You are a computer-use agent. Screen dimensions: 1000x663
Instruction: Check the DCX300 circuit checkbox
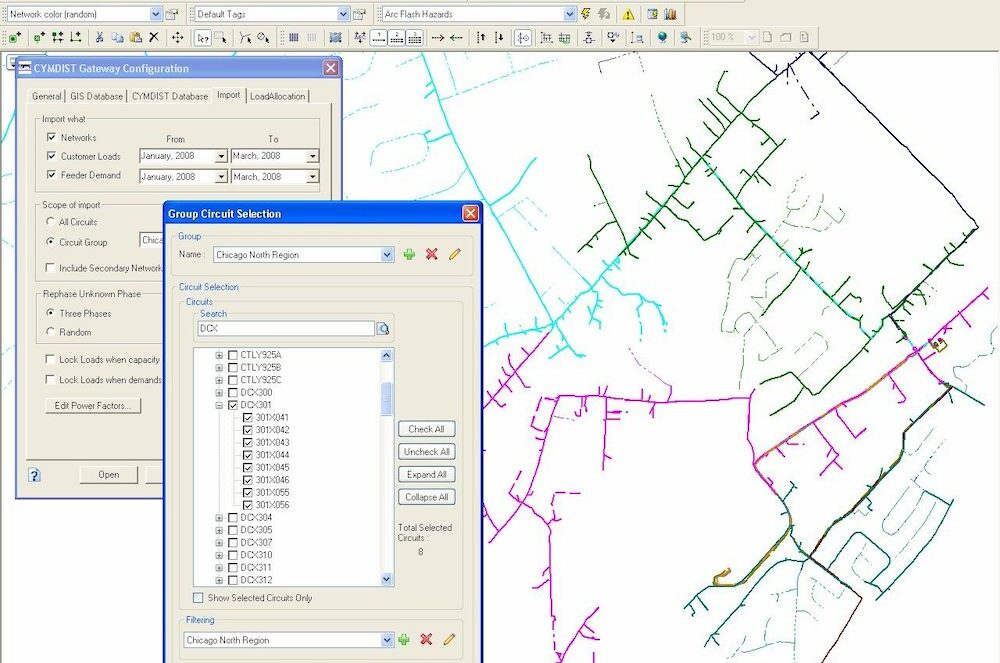[x=233, y=393]
